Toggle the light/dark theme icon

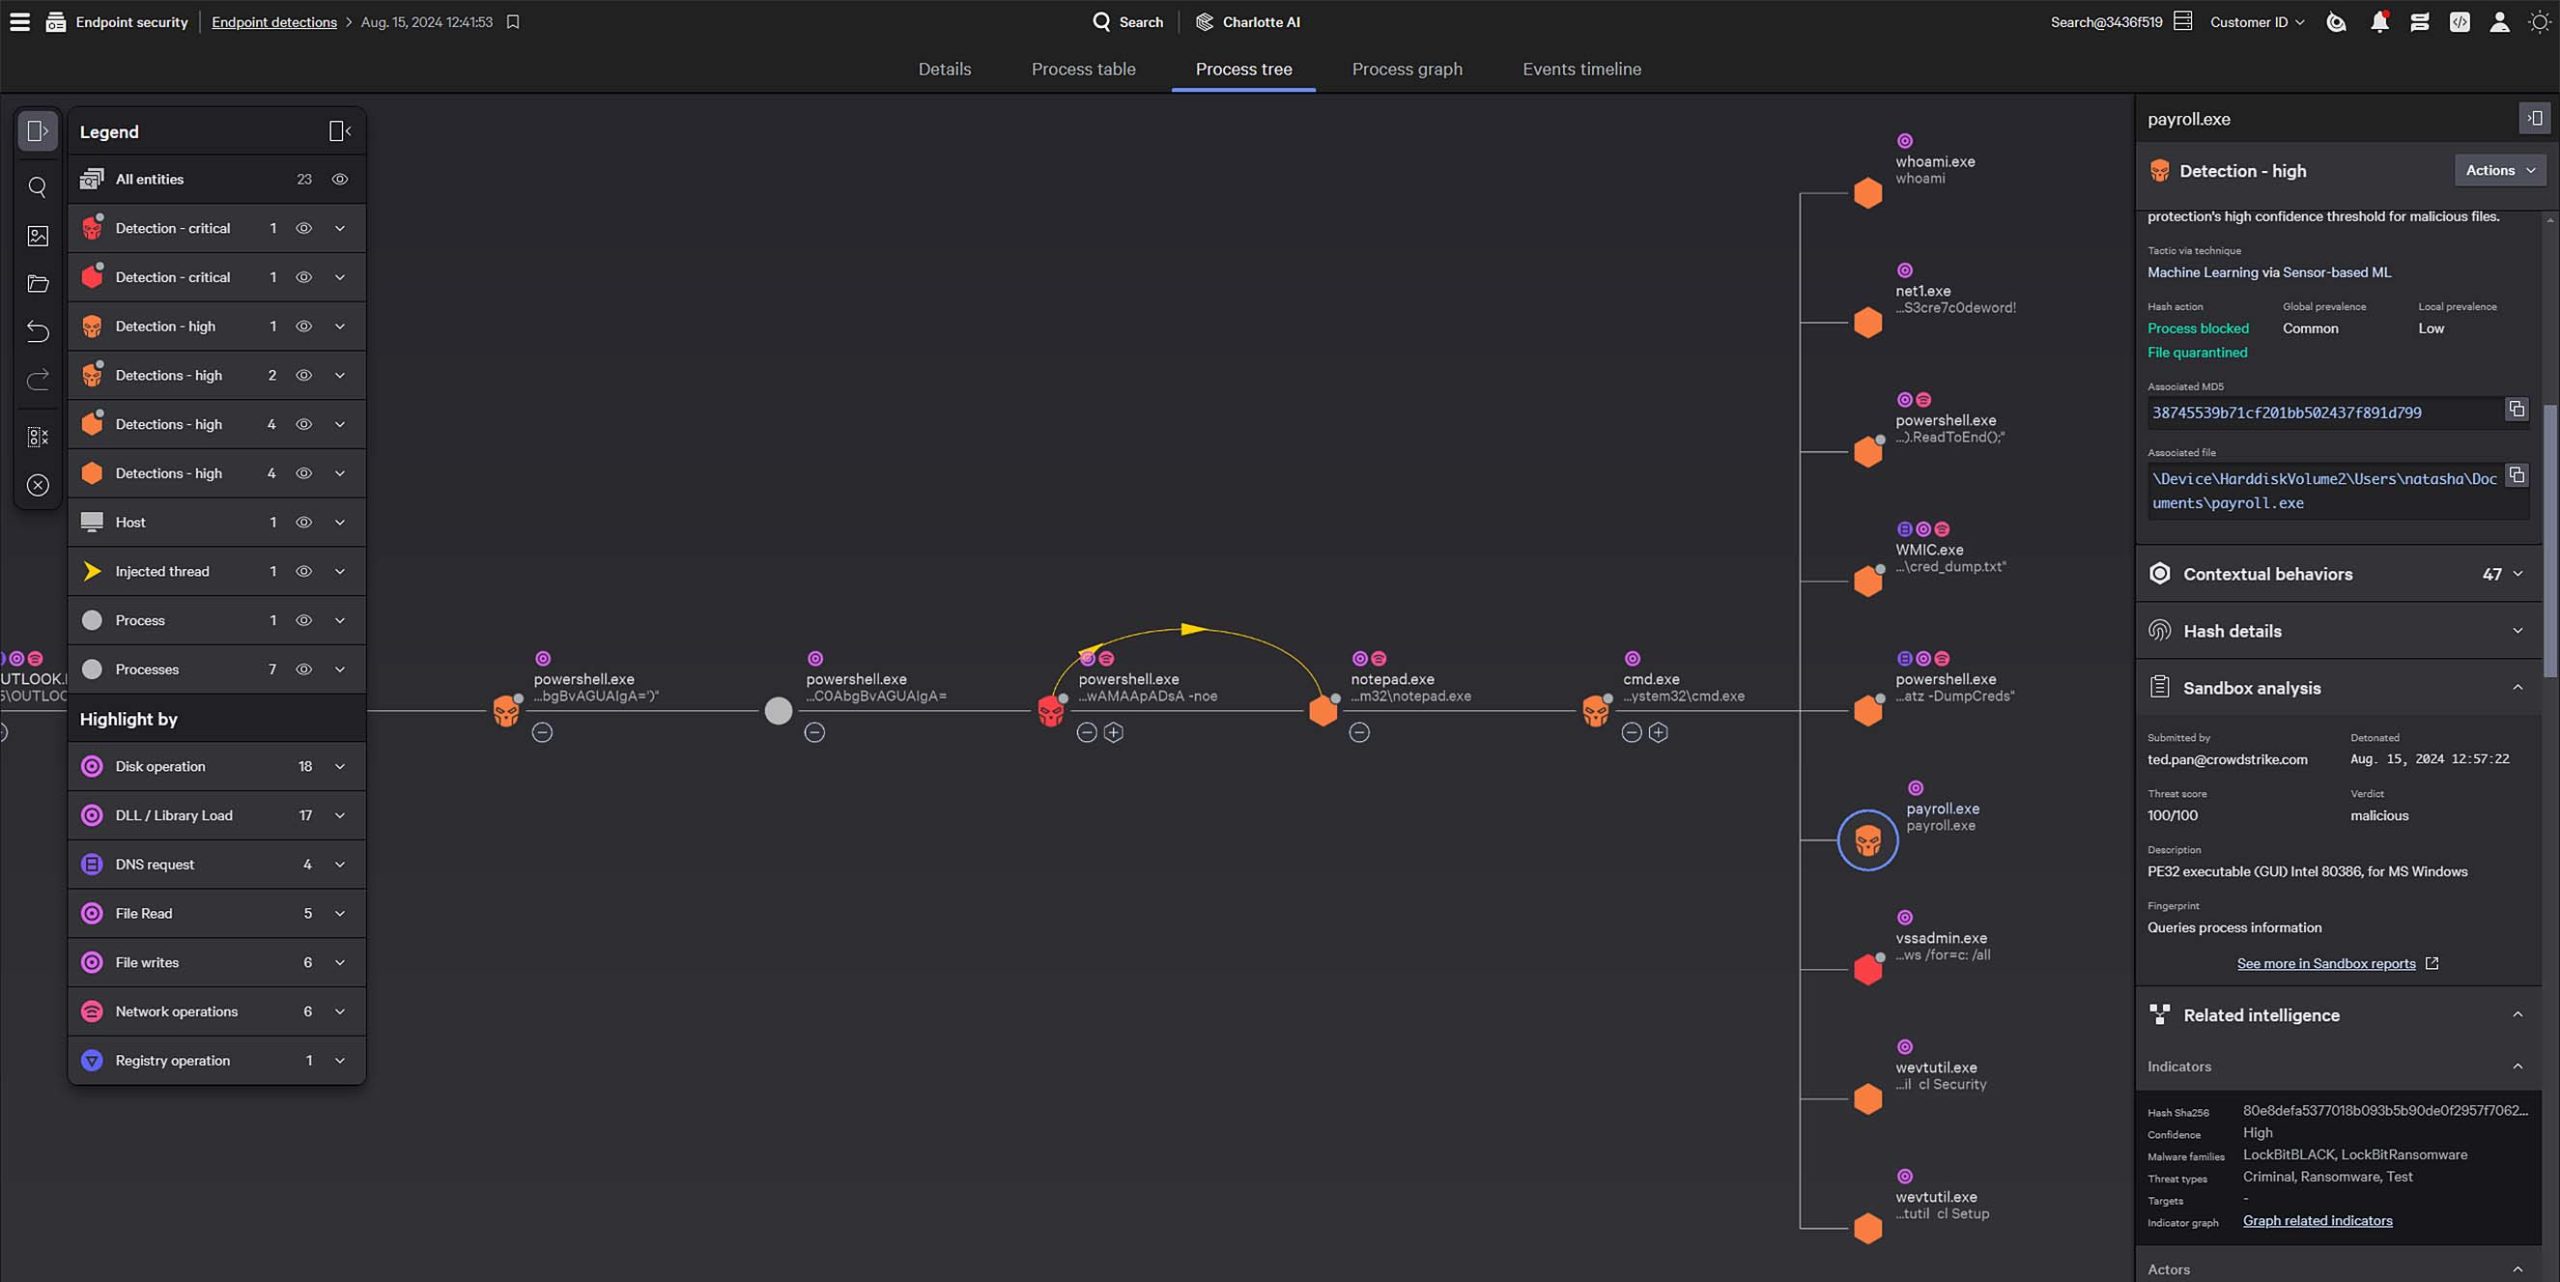pos(2539,22)
